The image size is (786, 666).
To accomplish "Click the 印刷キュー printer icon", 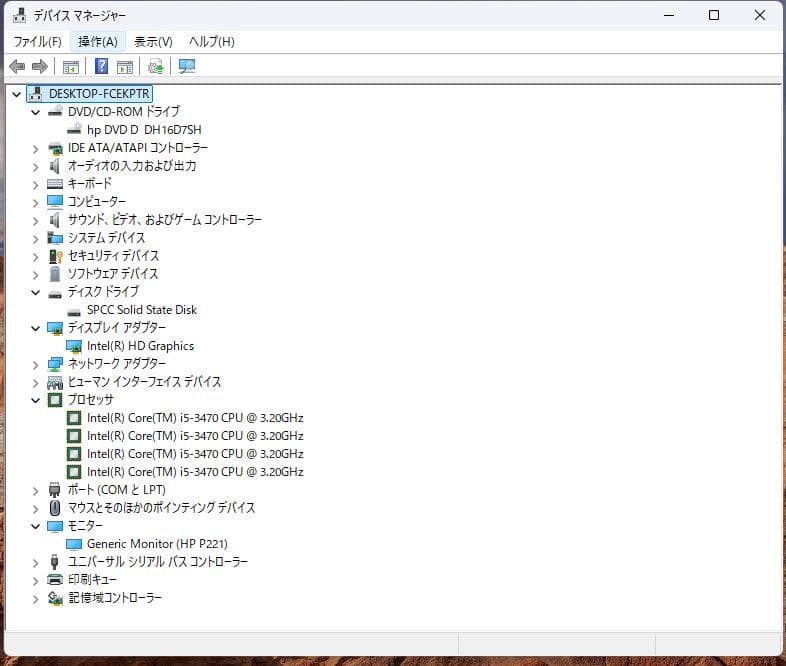I will (55, 580).
